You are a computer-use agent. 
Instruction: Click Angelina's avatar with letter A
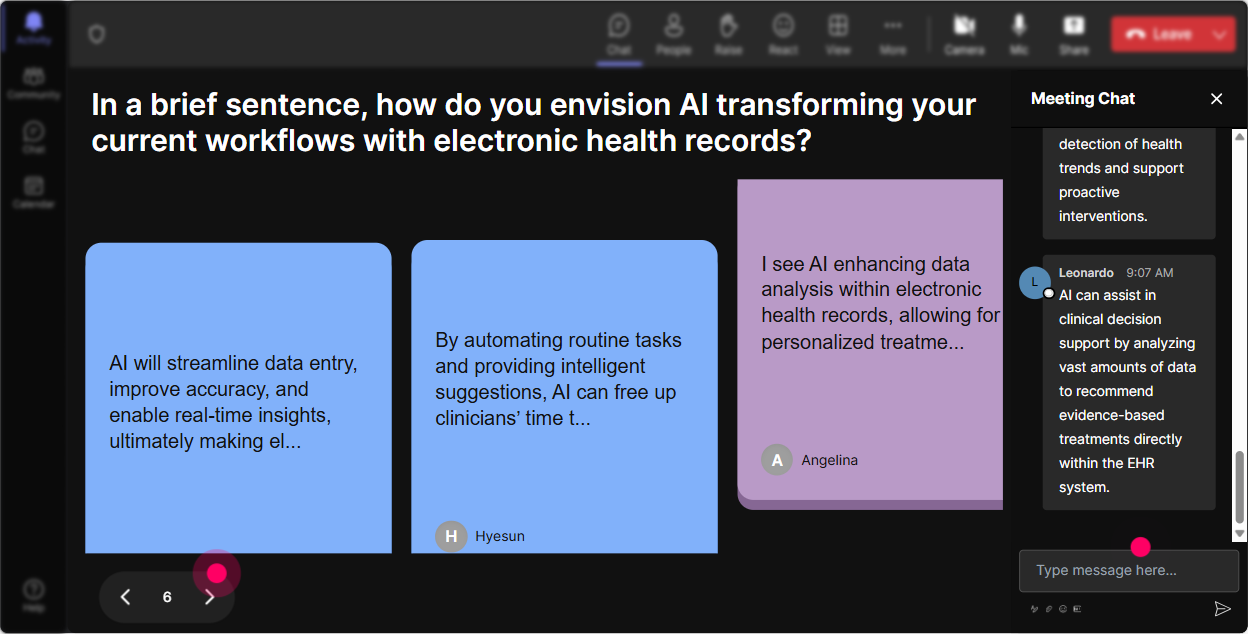[777, 460]
